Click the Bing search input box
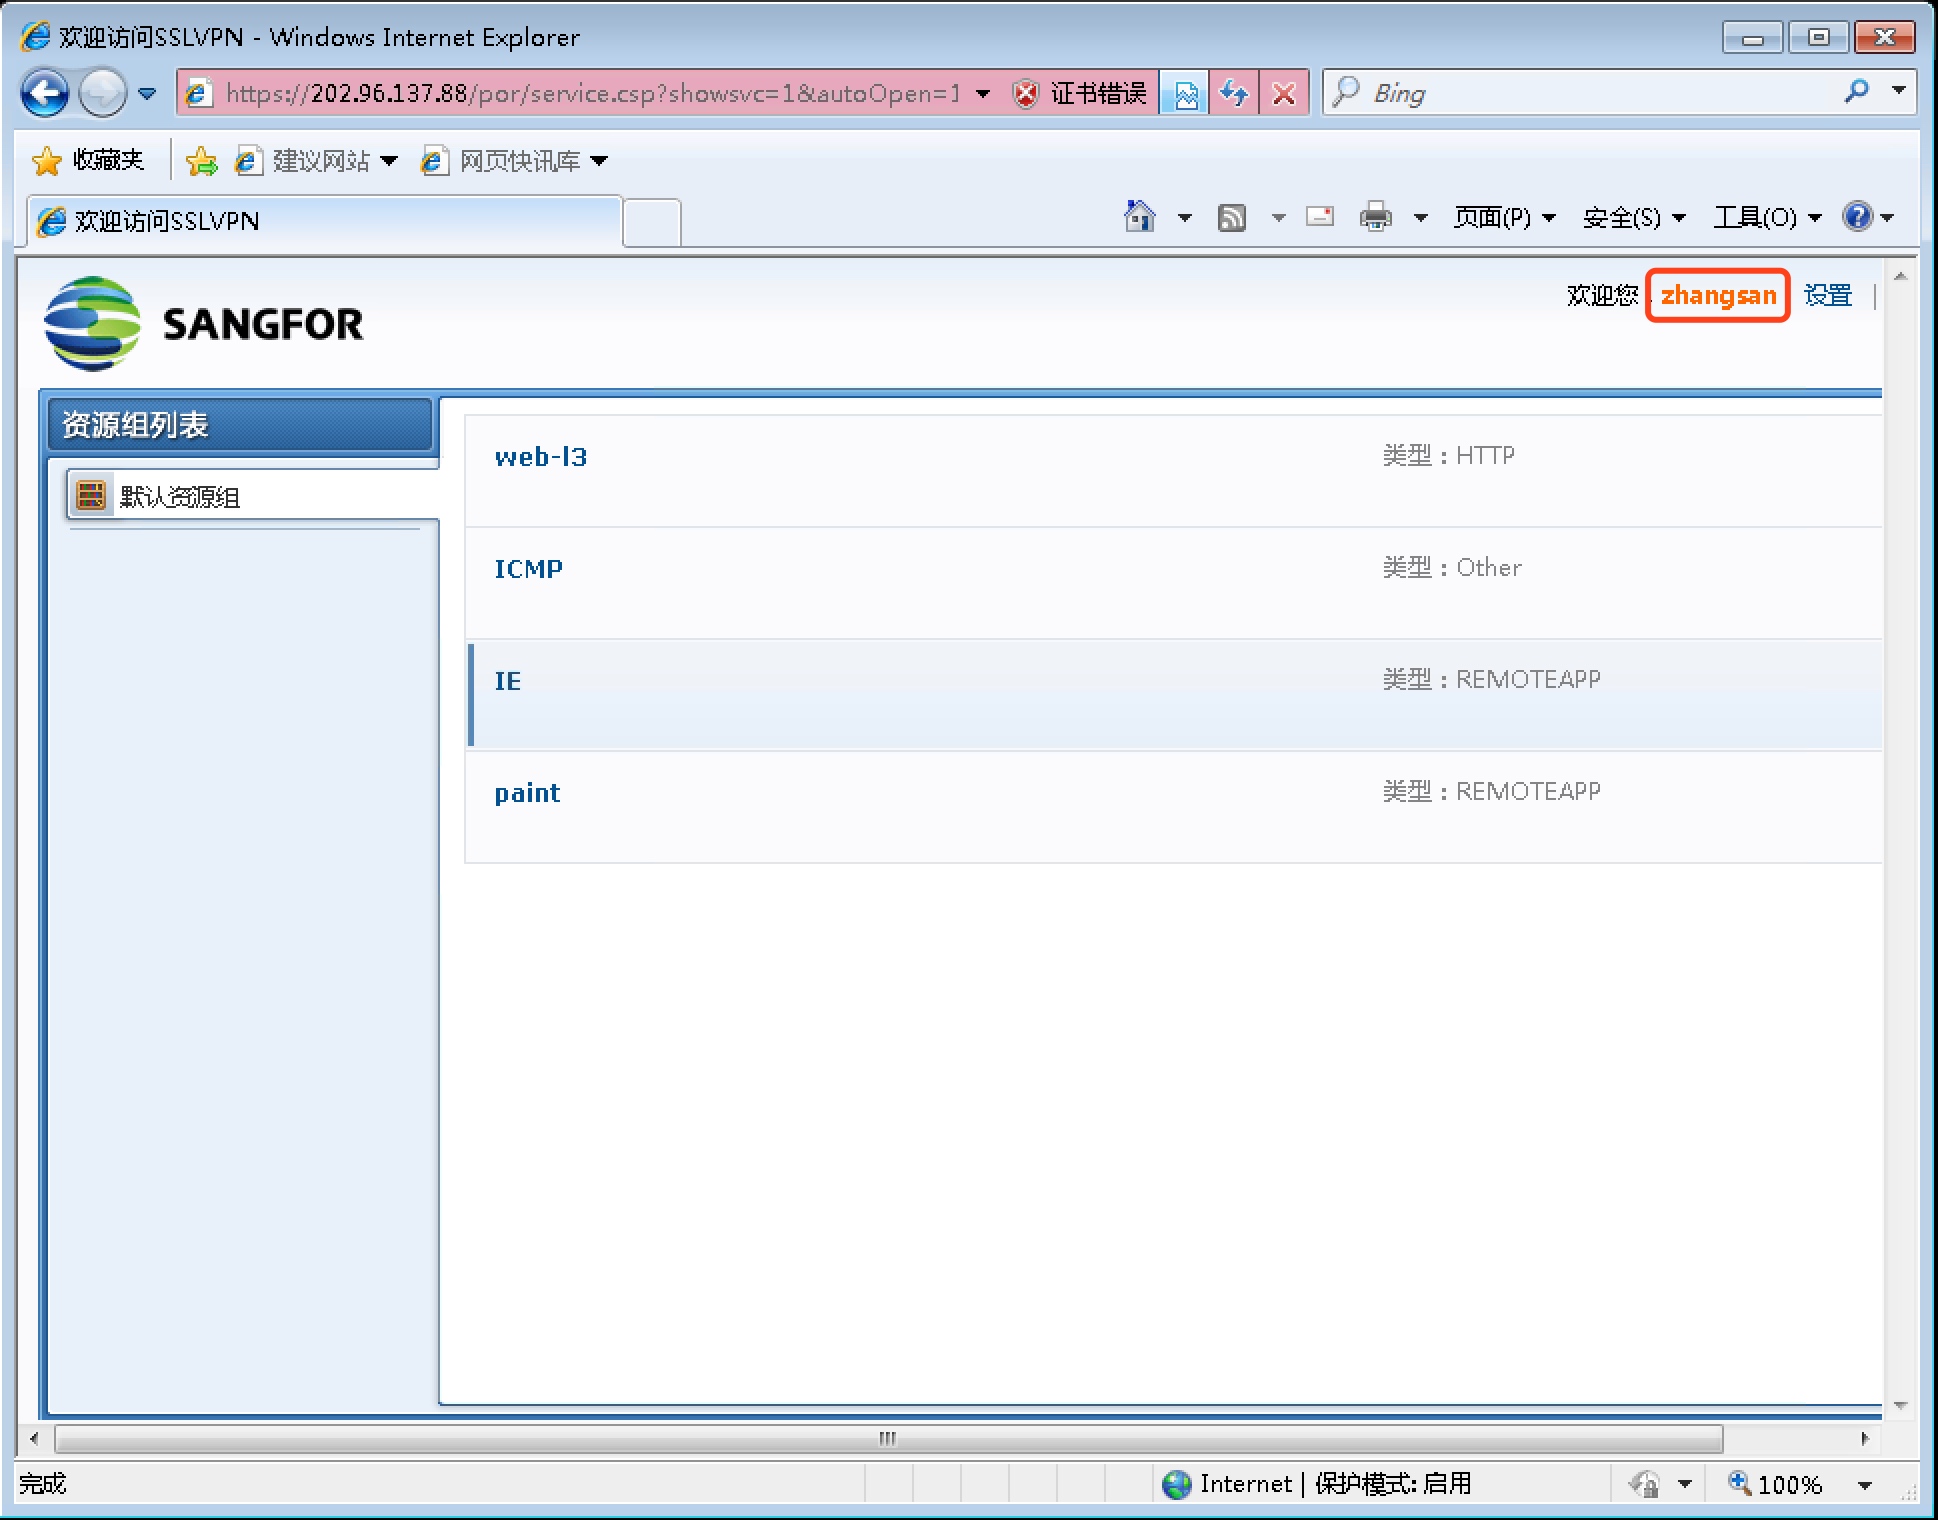This screenshot has height=1520, width=1938. 1600,94
